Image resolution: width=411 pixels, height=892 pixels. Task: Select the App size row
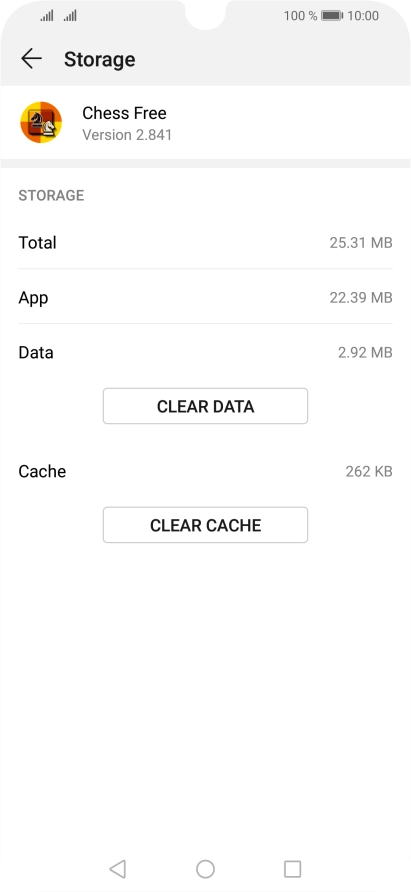pos(206,297)
